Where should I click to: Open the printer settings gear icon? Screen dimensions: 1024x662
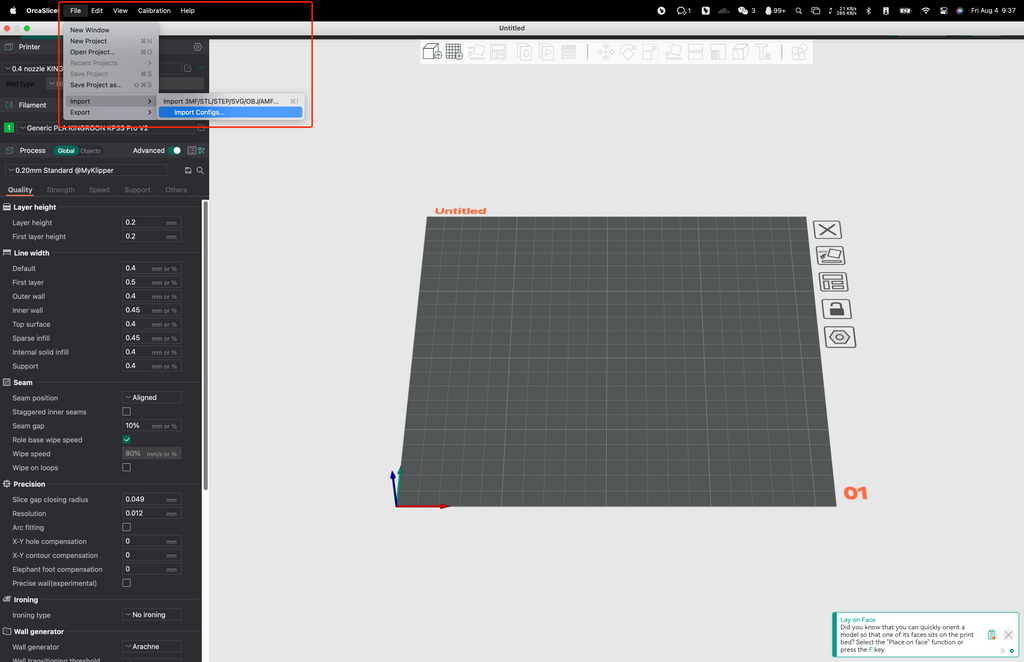coord(197,47)
